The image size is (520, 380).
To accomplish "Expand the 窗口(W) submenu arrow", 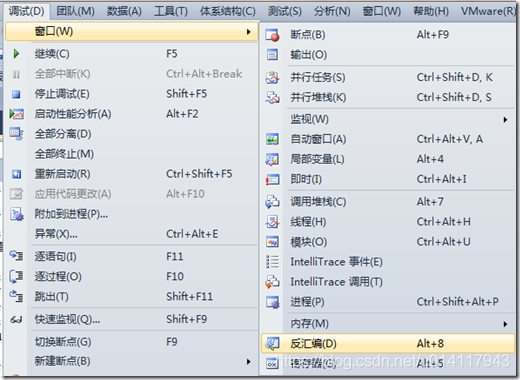I will pyautogui.click(x=249, y=32).
